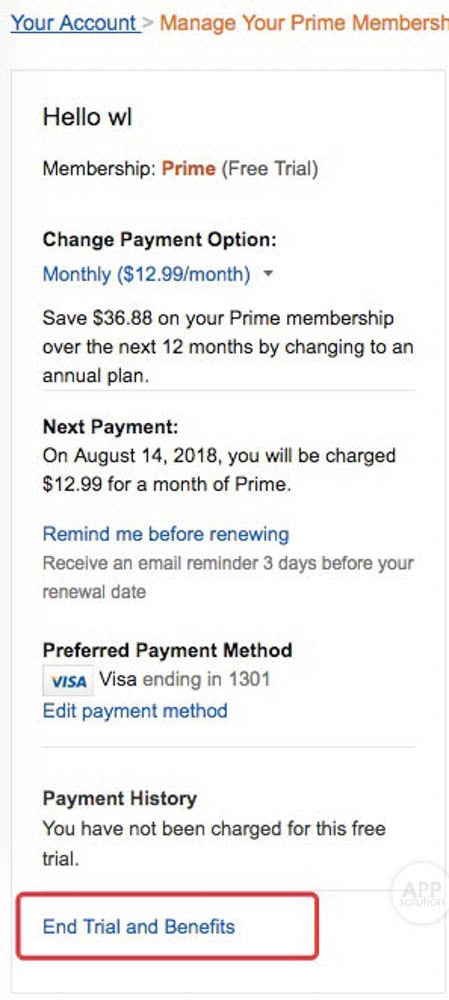Click the Payment History heading
This screenshot has width=449, height=1000.
119,798
